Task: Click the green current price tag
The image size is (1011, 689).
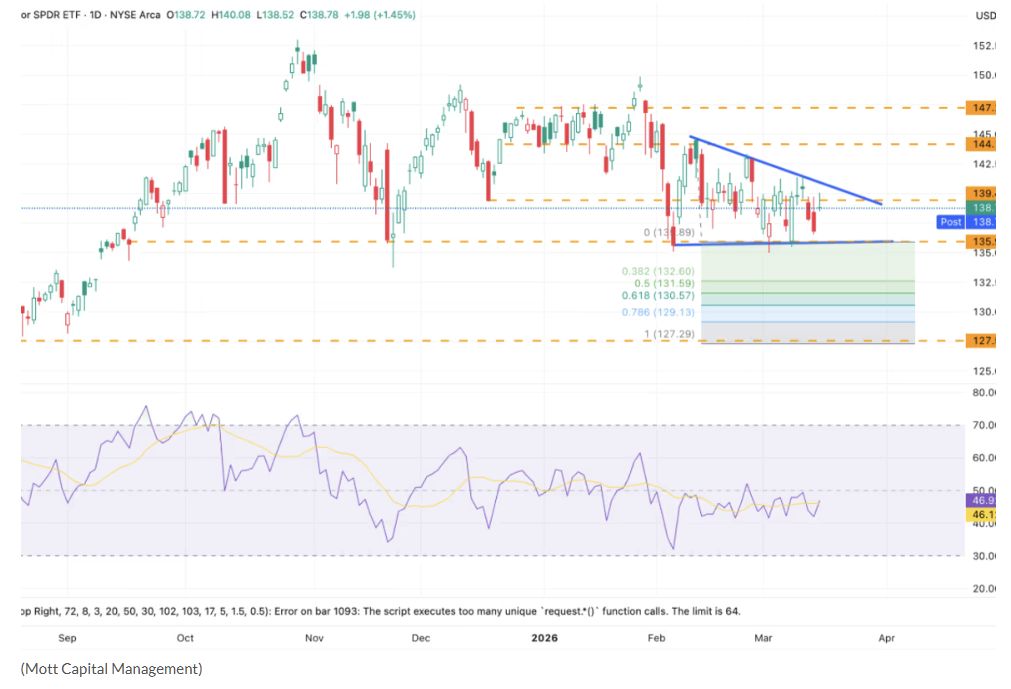Action: point(981,207)
